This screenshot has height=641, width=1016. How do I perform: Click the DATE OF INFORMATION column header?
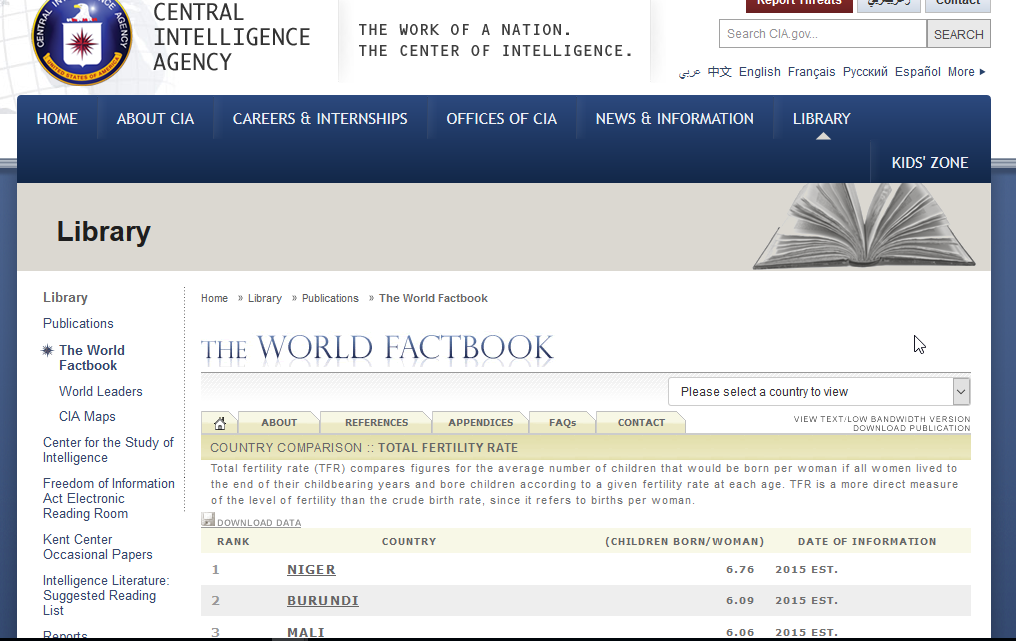[867, 541]
